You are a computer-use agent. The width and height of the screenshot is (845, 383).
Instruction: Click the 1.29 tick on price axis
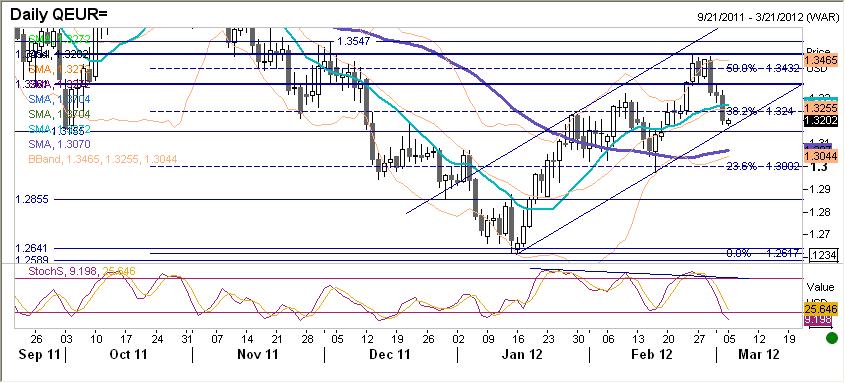pyautogui.click(x=820, y=189)
